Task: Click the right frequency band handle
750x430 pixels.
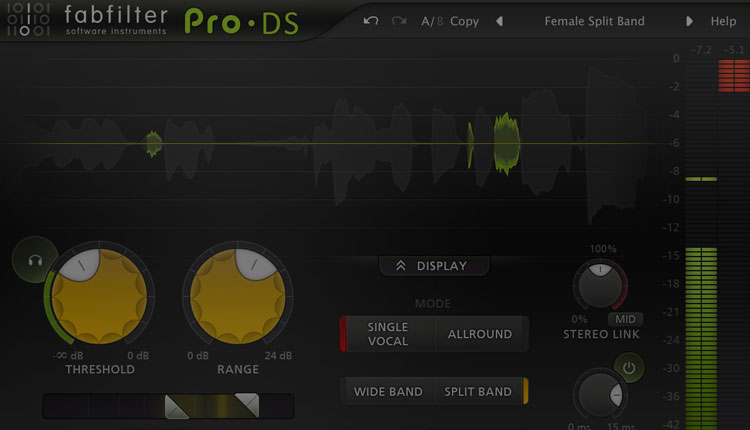Action: 247,405
